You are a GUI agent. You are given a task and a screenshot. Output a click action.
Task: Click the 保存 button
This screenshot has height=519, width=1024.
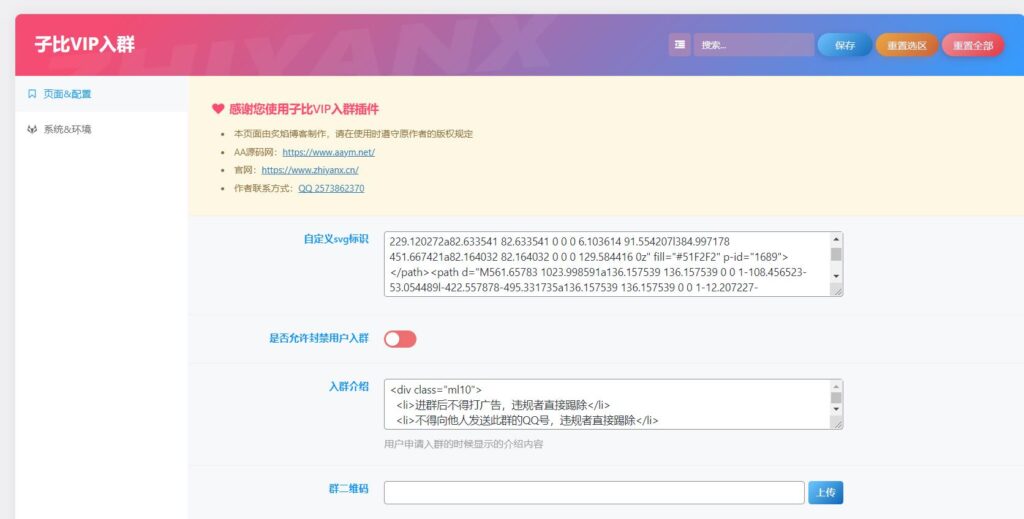click(x=844, y=45)
